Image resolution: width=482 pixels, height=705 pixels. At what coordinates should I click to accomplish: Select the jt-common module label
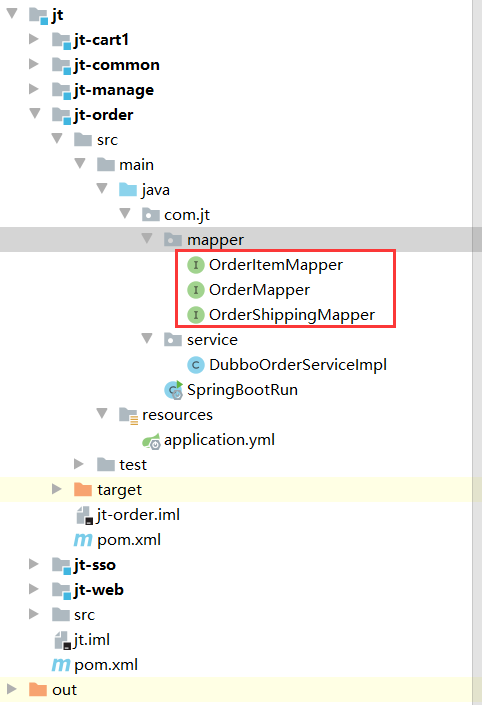[117, 65]
